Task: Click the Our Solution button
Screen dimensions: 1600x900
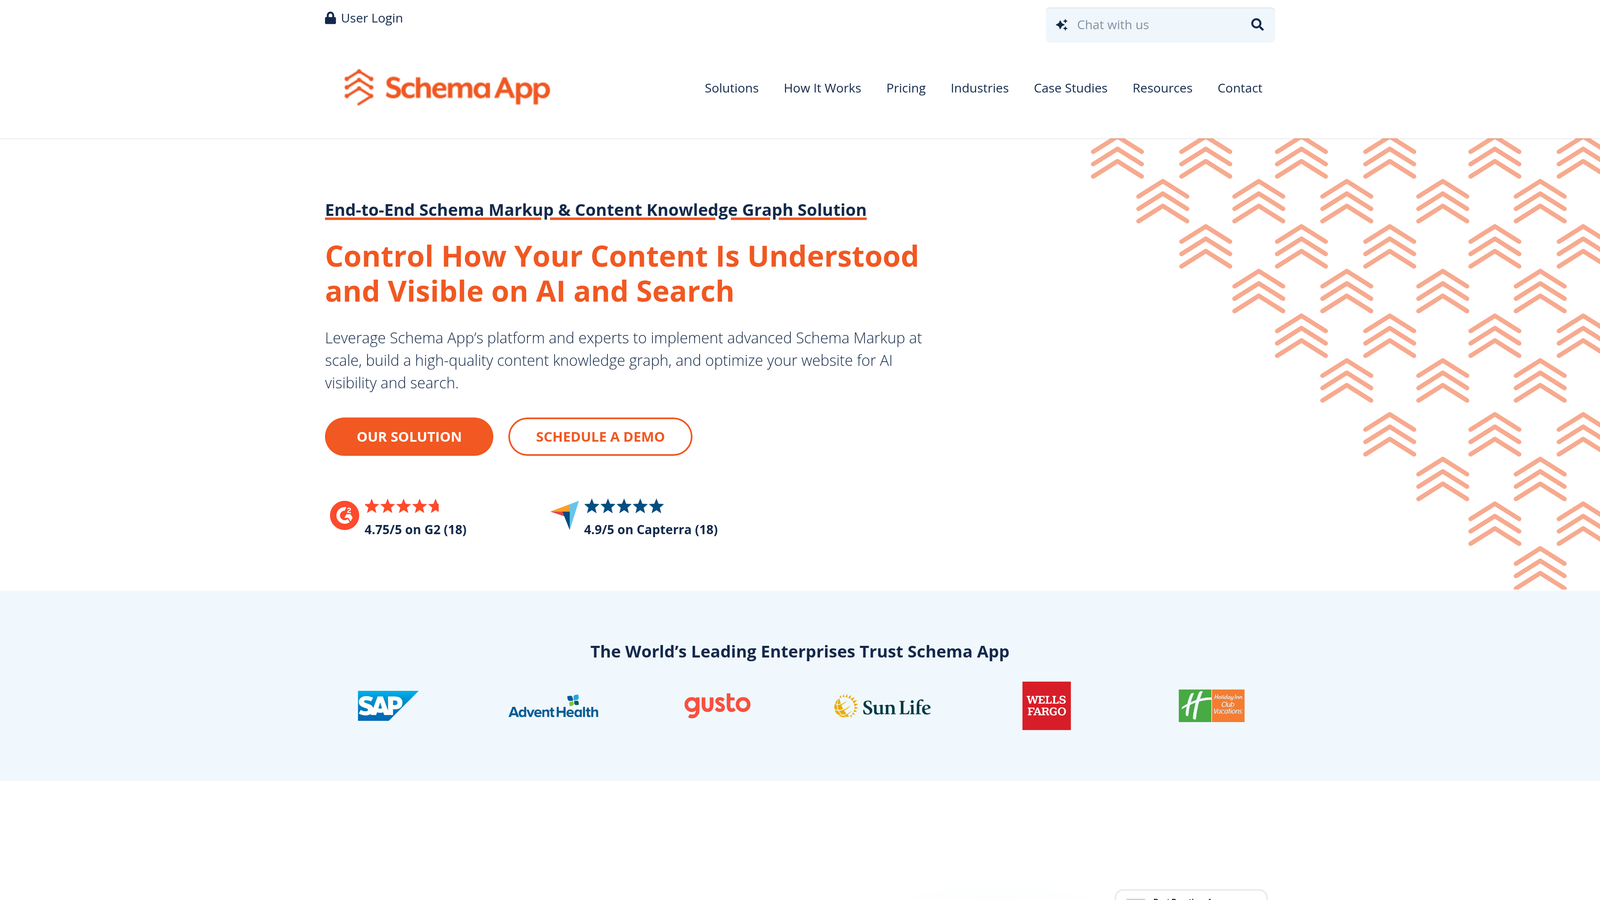Action: tap(409, 437)
